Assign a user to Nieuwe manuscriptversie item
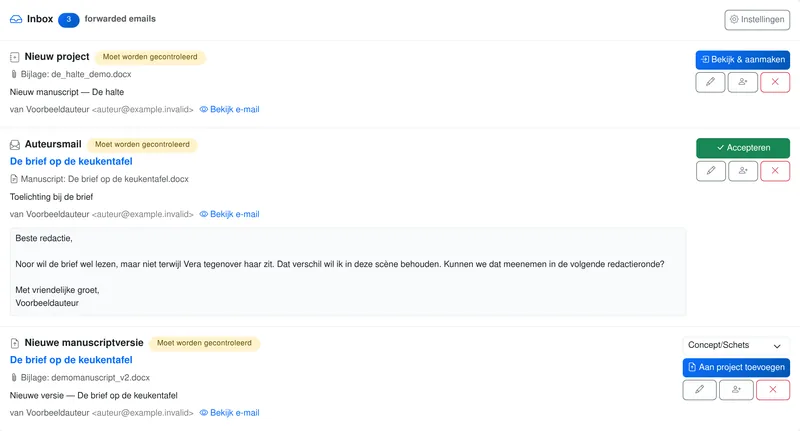The height and width of the screenshot is (431, 800). 736,390
